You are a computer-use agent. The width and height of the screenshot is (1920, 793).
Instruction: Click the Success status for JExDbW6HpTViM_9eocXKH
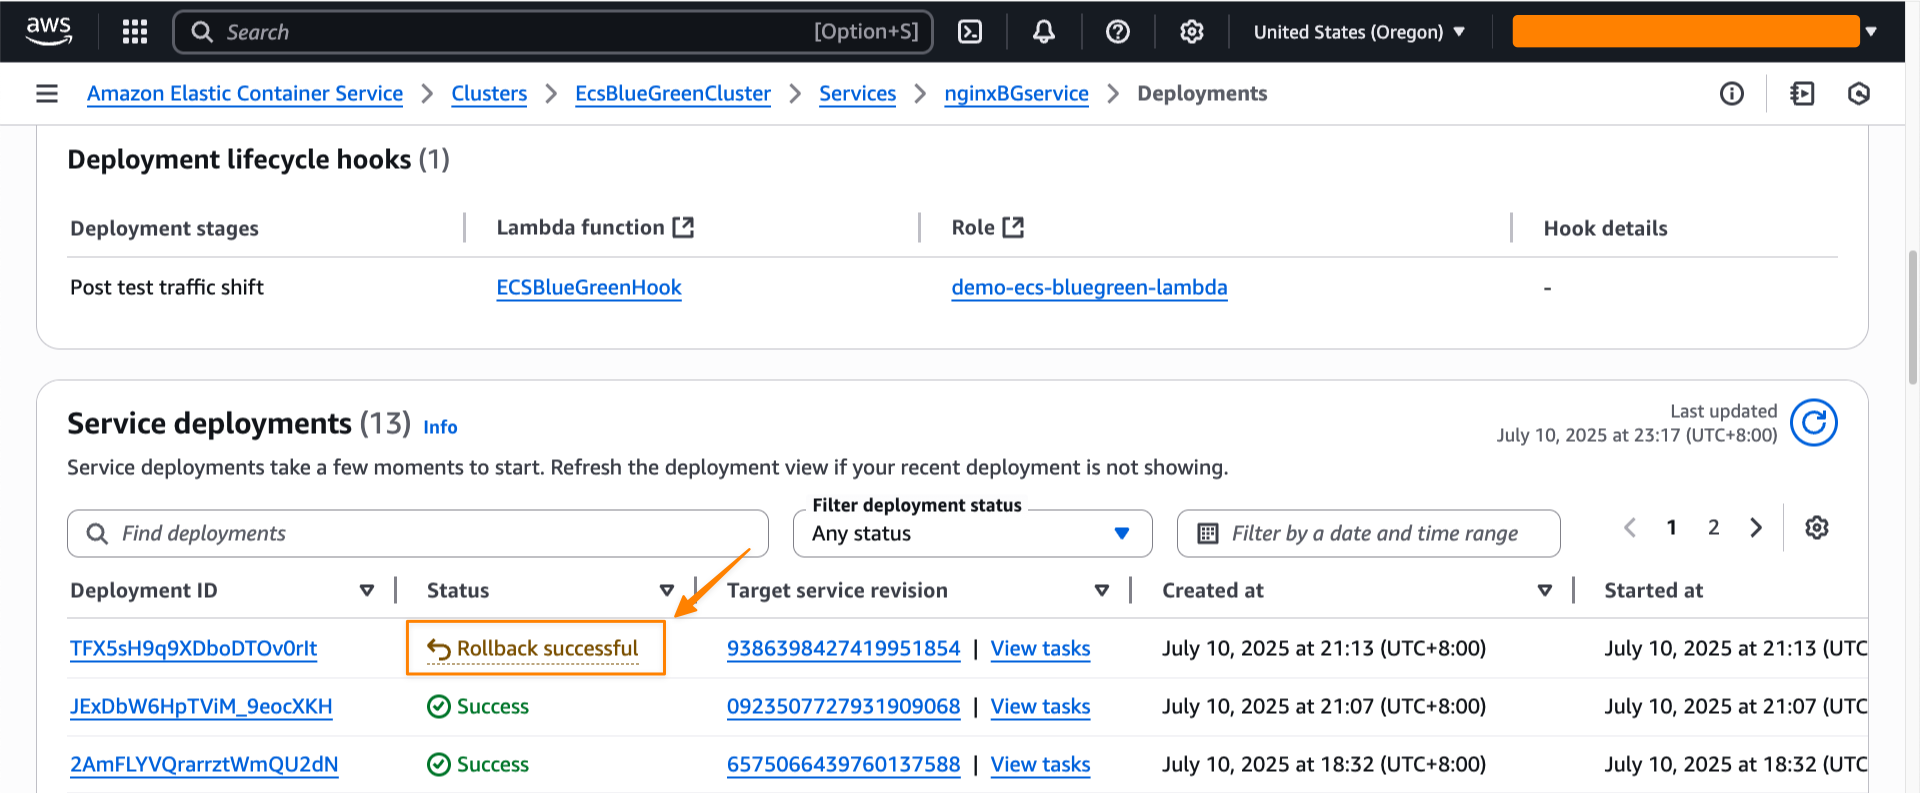pyautogui.click(x=478, y=706)
